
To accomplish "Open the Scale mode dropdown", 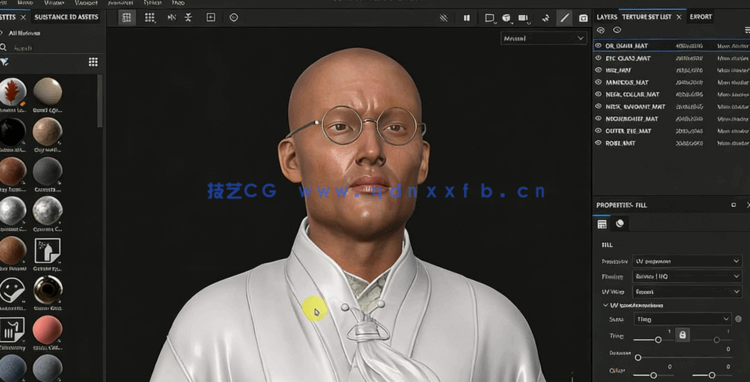I will (683, 319).
